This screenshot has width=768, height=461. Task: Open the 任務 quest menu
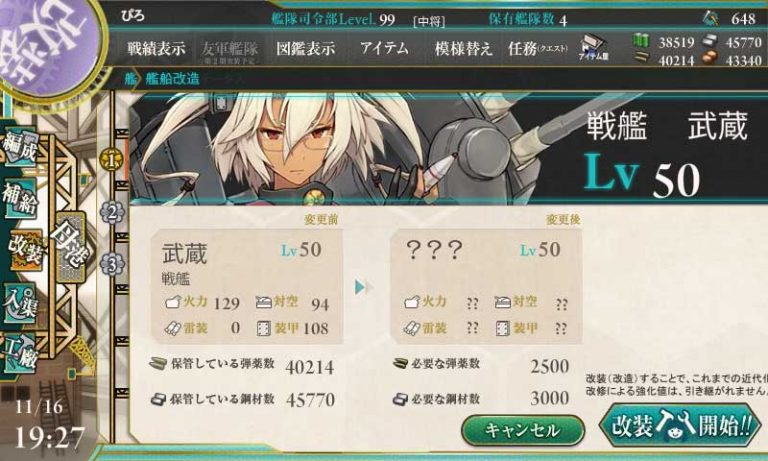click(538, 49)
